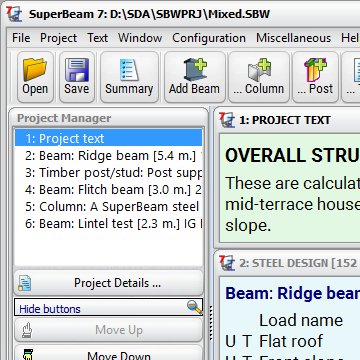Click the magnifier icon beside Hide buttons
360x360 pixels.
pyautogui.click(x=194, y=307)
